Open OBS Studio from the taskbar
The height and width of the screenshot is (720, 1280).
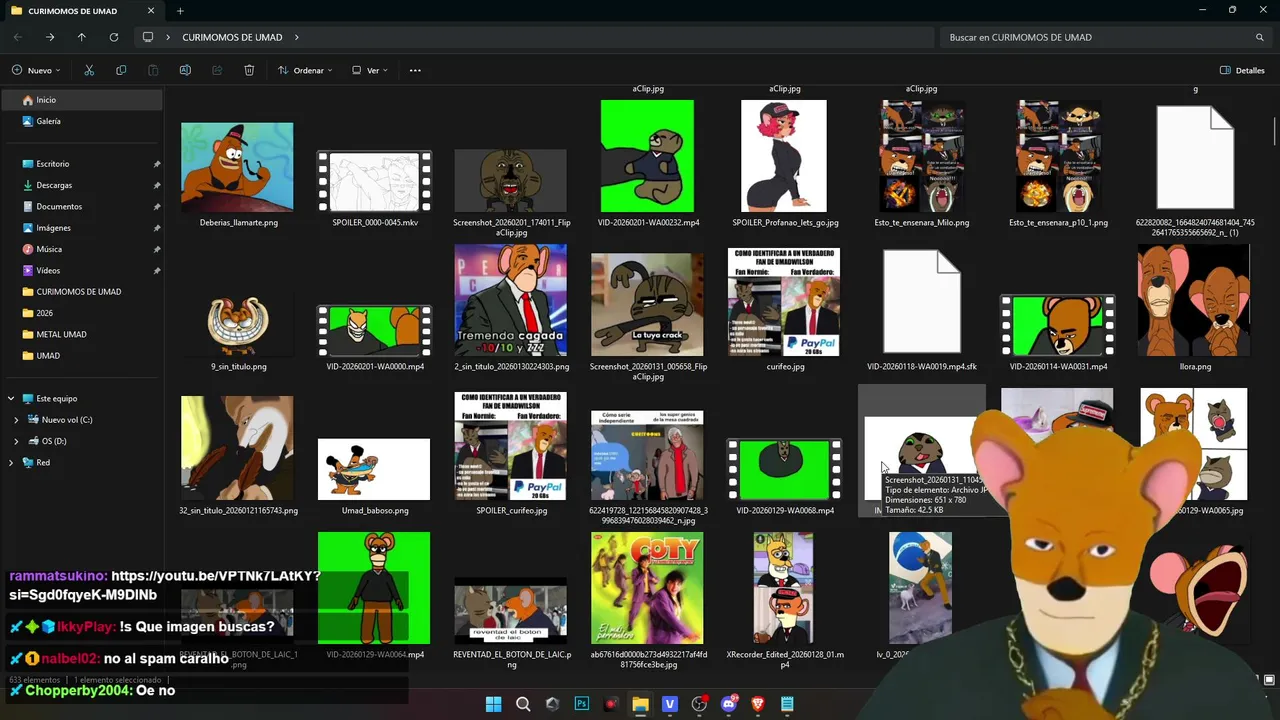pyautogui.click(x=699, y=704)
